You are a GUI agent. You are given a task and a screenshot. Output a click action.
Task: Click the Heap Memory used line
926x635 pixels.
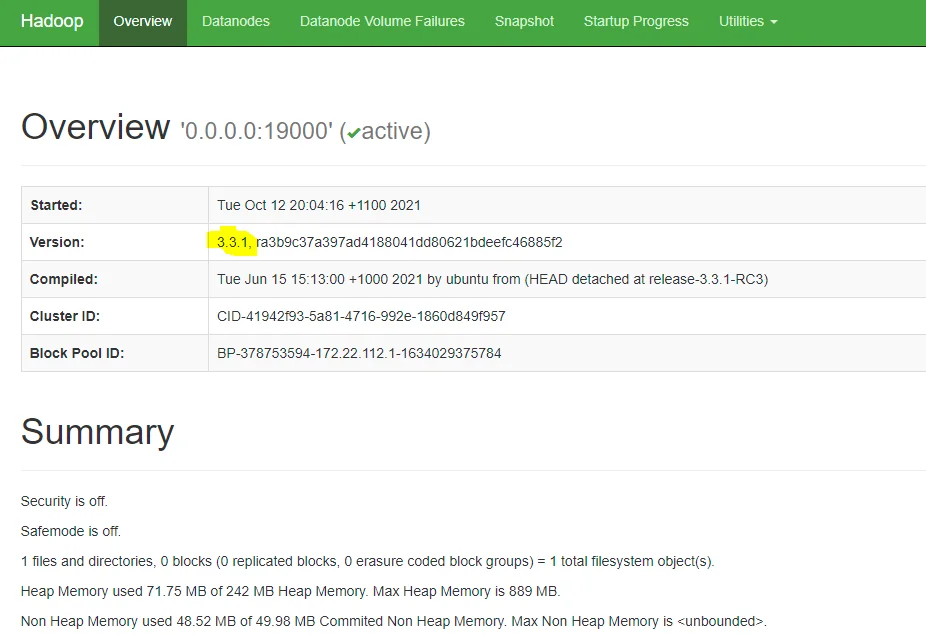coord(290,591)
